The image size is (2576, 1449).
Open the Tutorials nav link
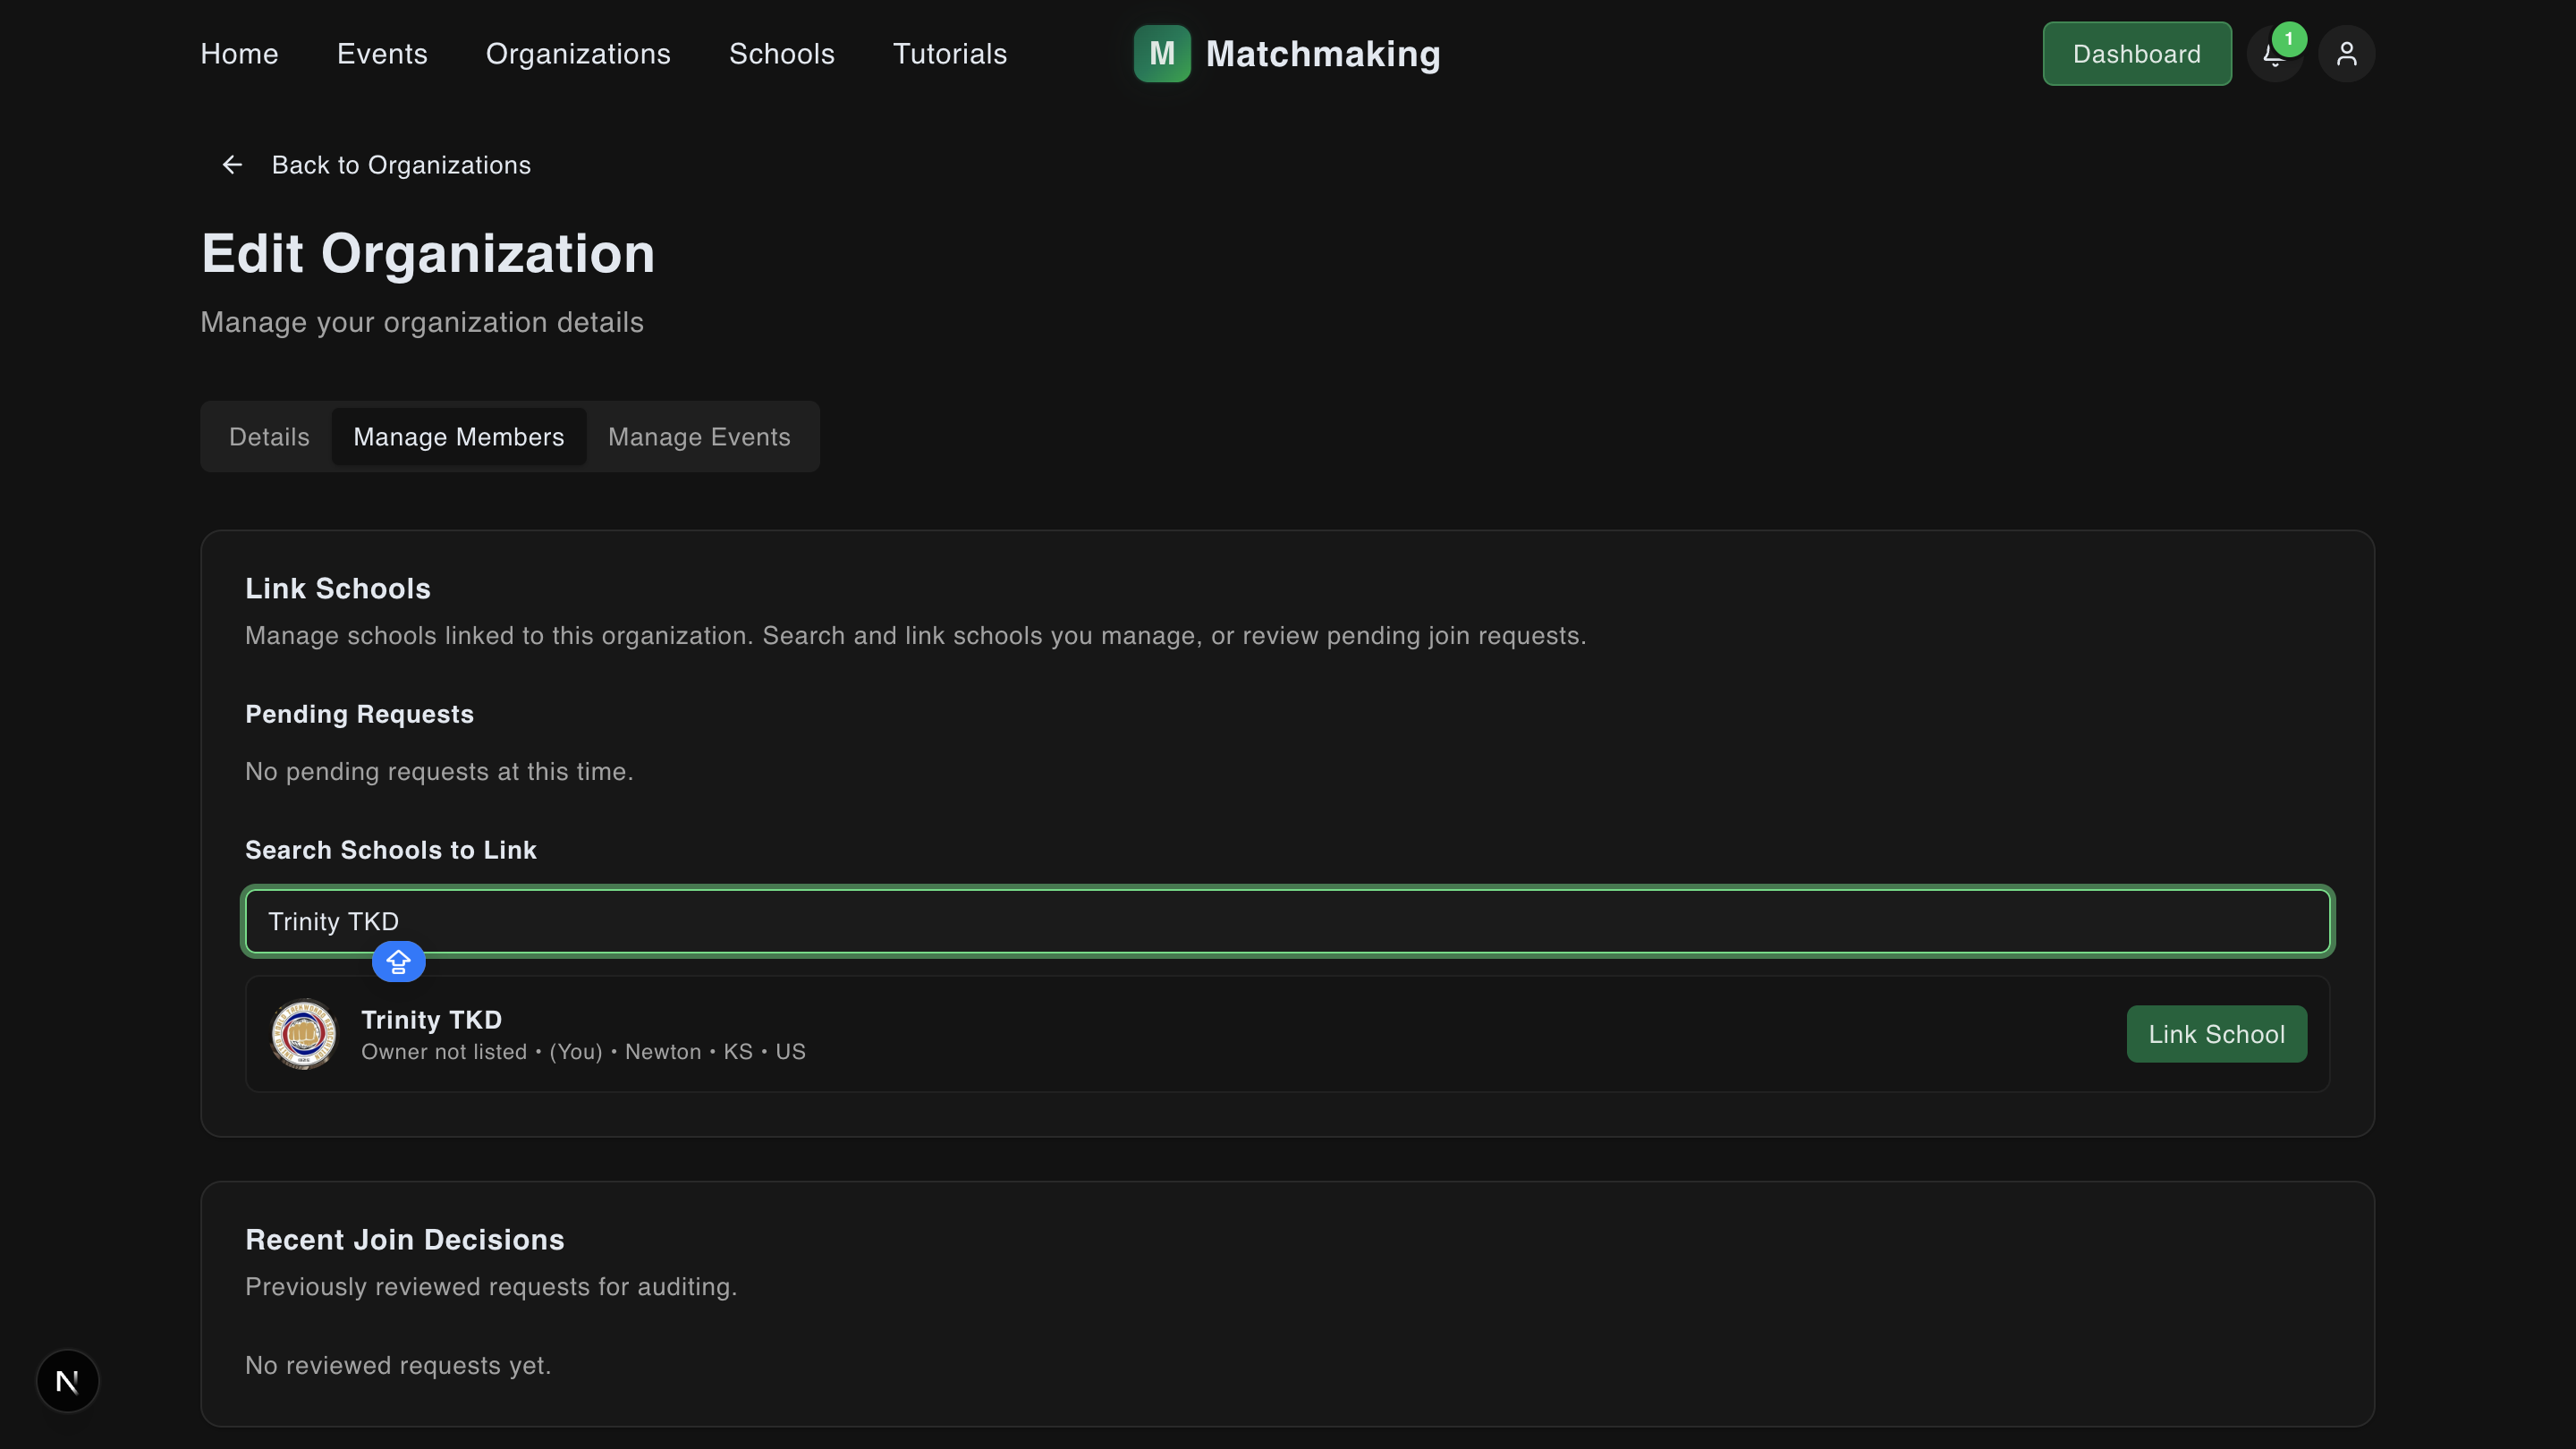click(x=950, y=54)
